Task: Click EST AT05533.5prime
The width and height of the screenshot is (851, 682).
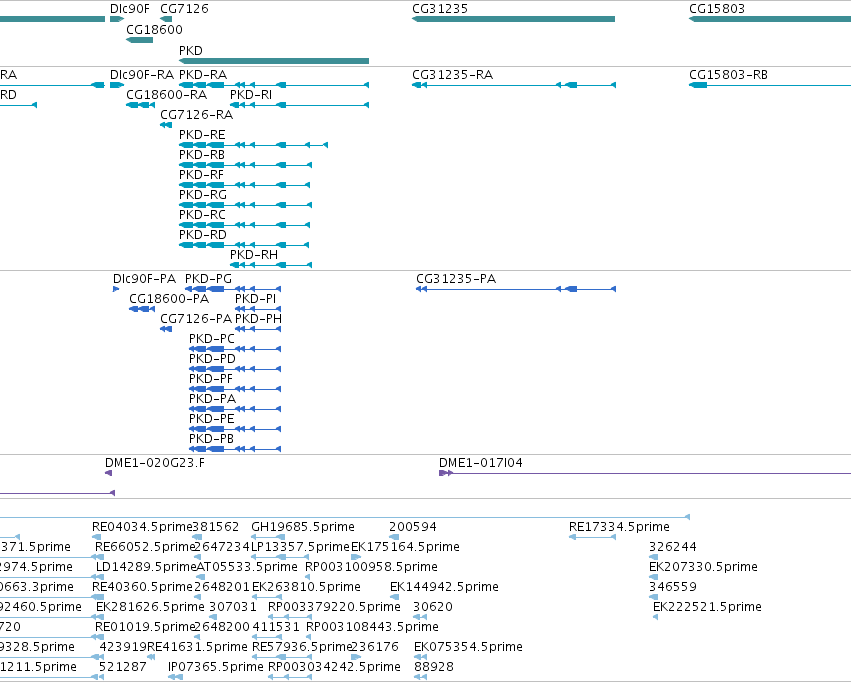Action: [247, 567]
